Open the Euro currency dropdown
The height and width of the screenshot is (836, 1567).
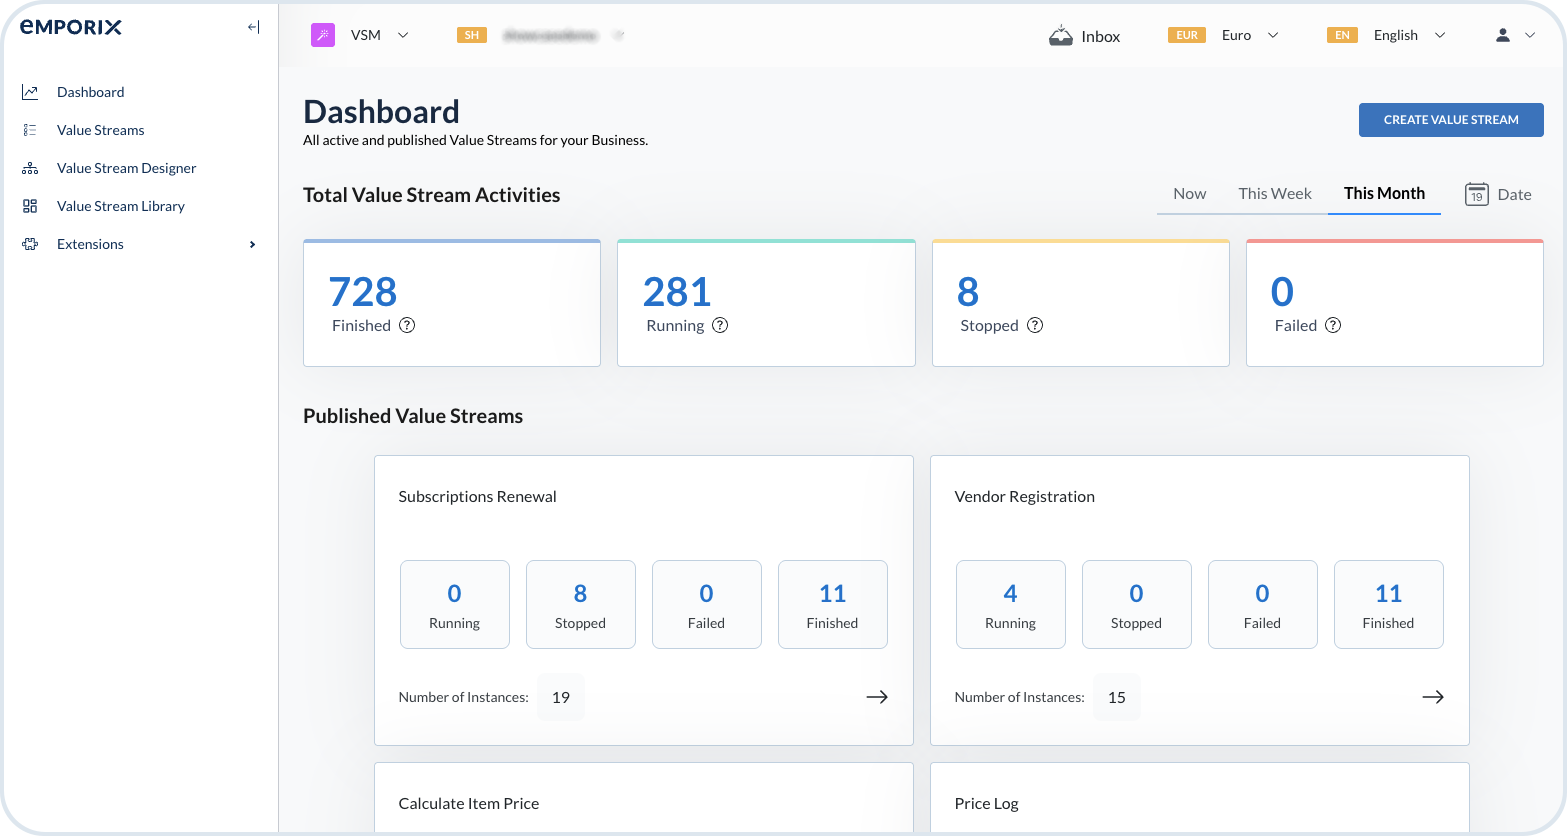click(1272, 35)
